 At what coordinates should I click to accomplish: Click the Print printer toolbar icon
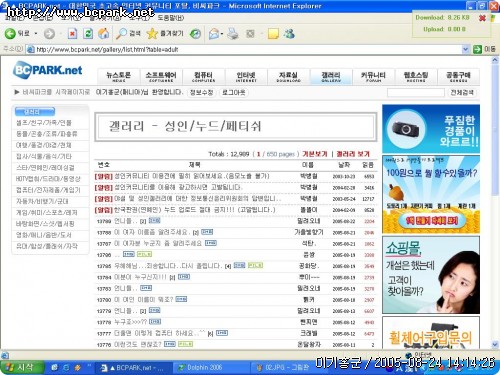tap(233, 34)
